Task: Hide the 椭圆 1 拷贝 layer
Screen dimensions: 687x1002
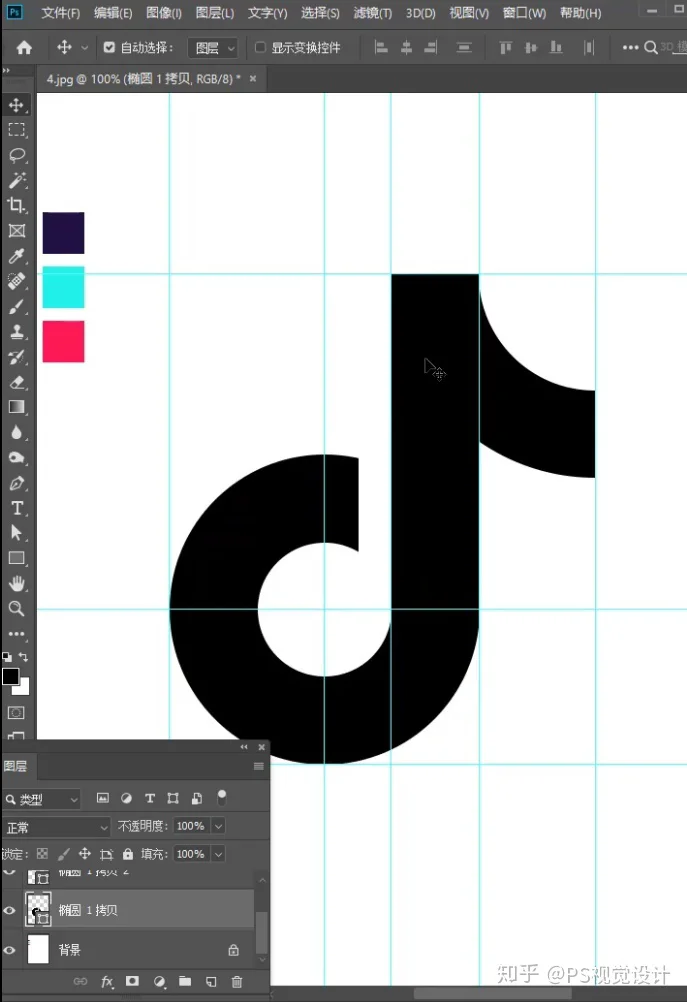Action: point(10,910)
